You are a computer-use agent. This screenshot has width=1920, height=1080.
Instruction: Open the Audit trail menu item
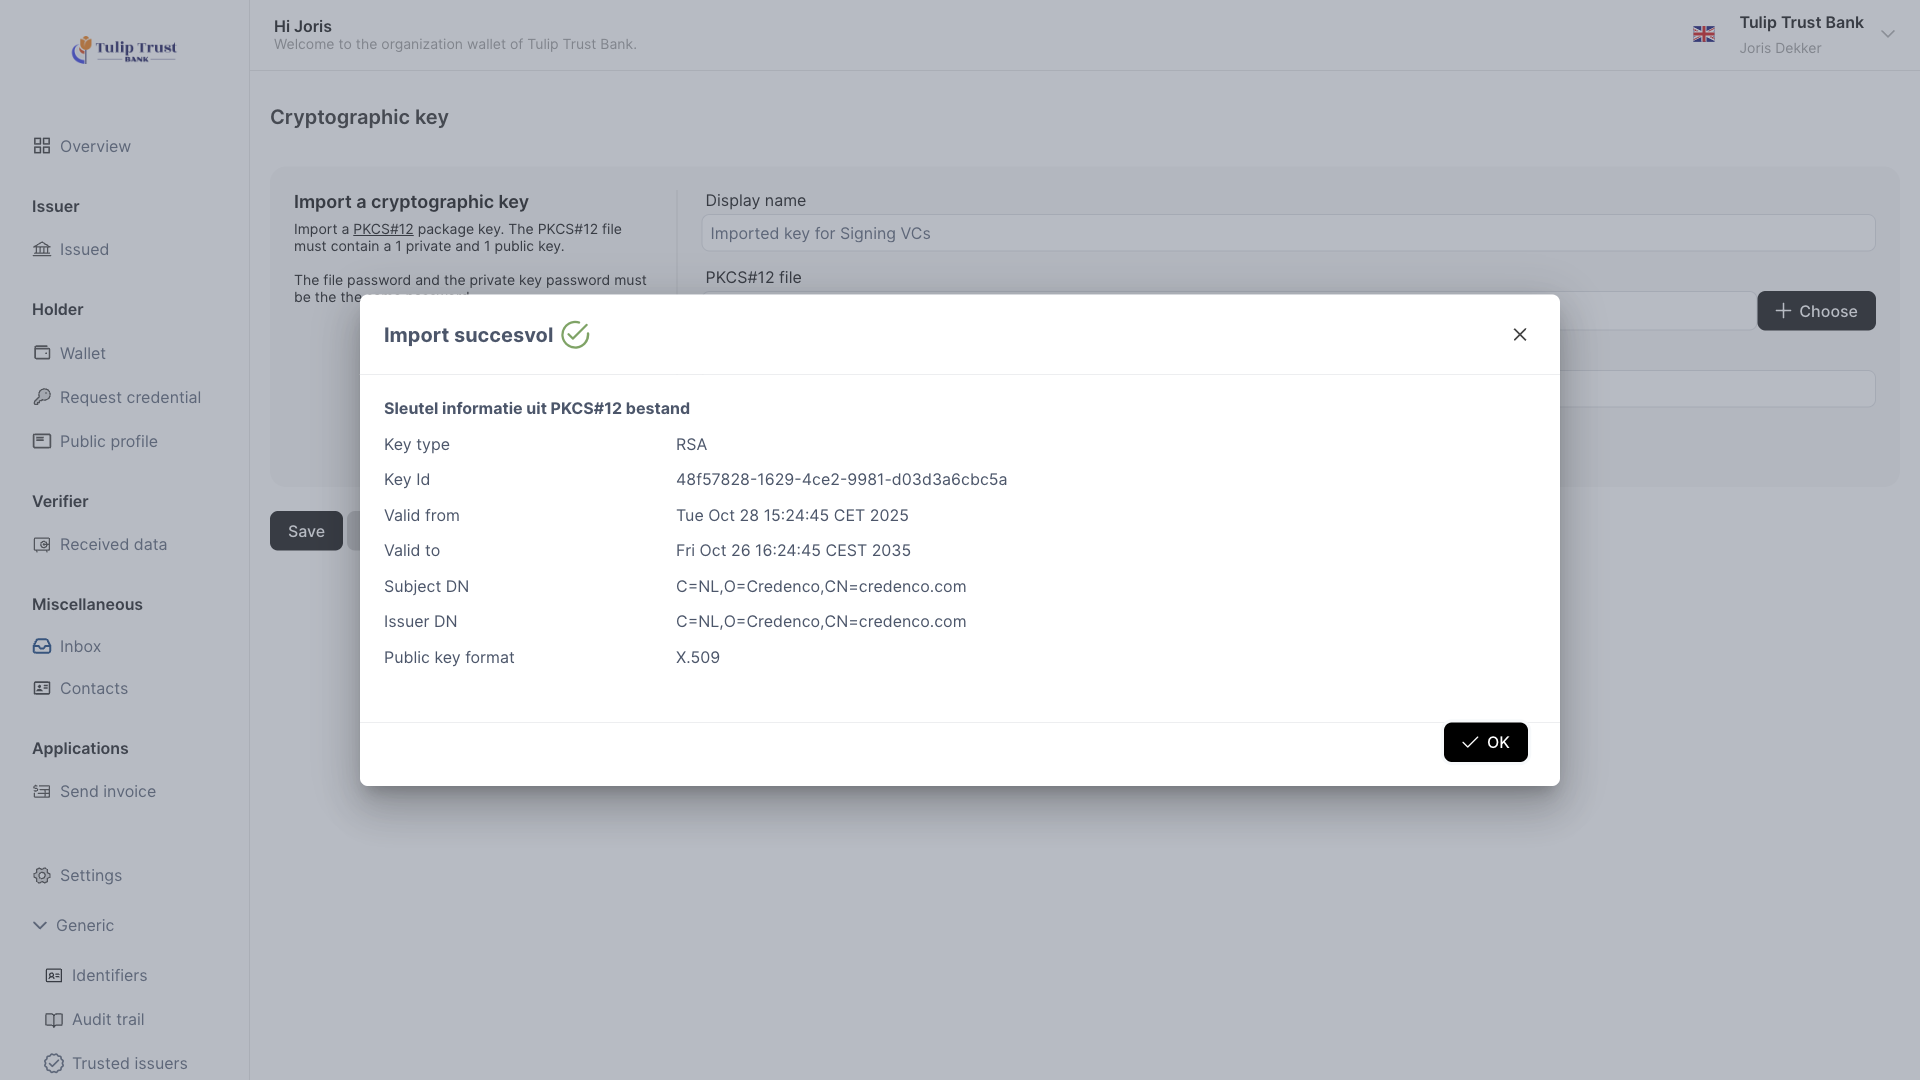107,1020
